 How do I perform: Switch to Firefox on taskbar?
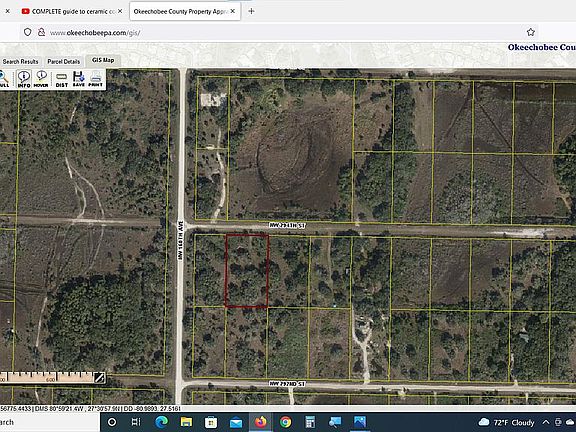click(x=261, y=422)
